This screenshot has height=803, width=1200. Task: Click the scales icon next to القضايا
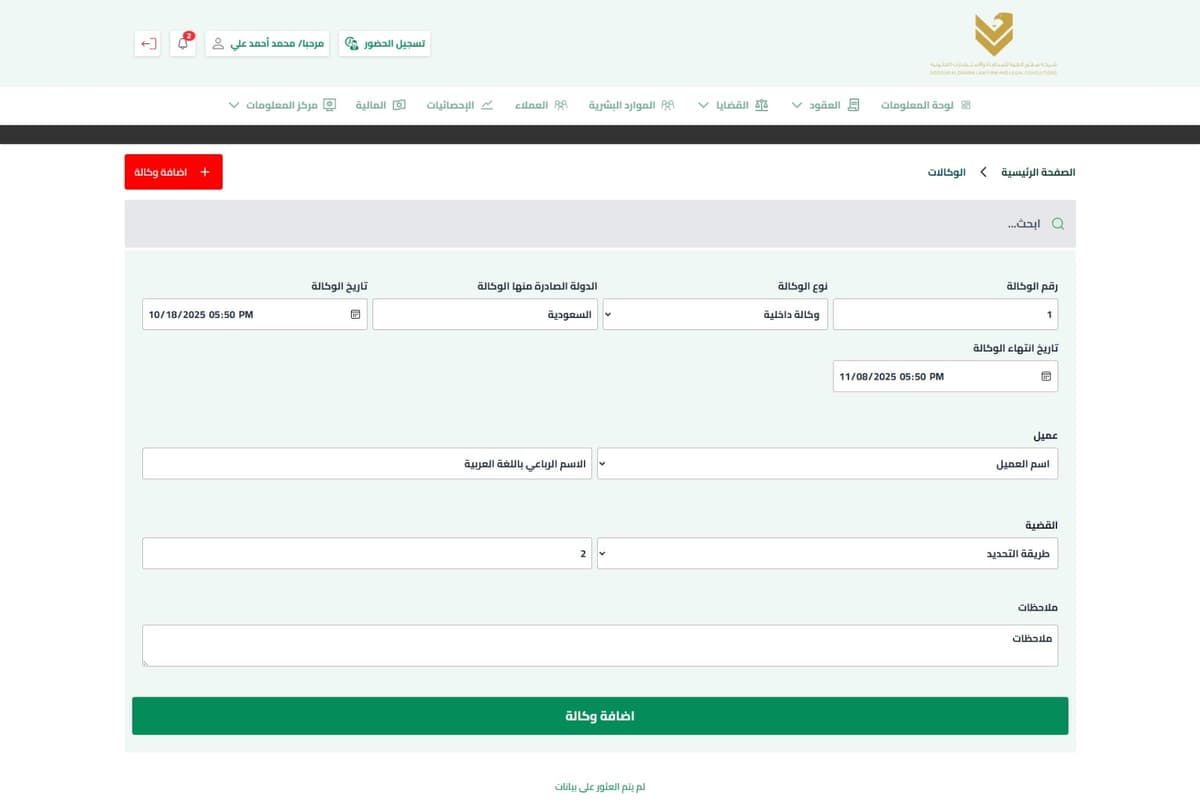tap(762, 105)
